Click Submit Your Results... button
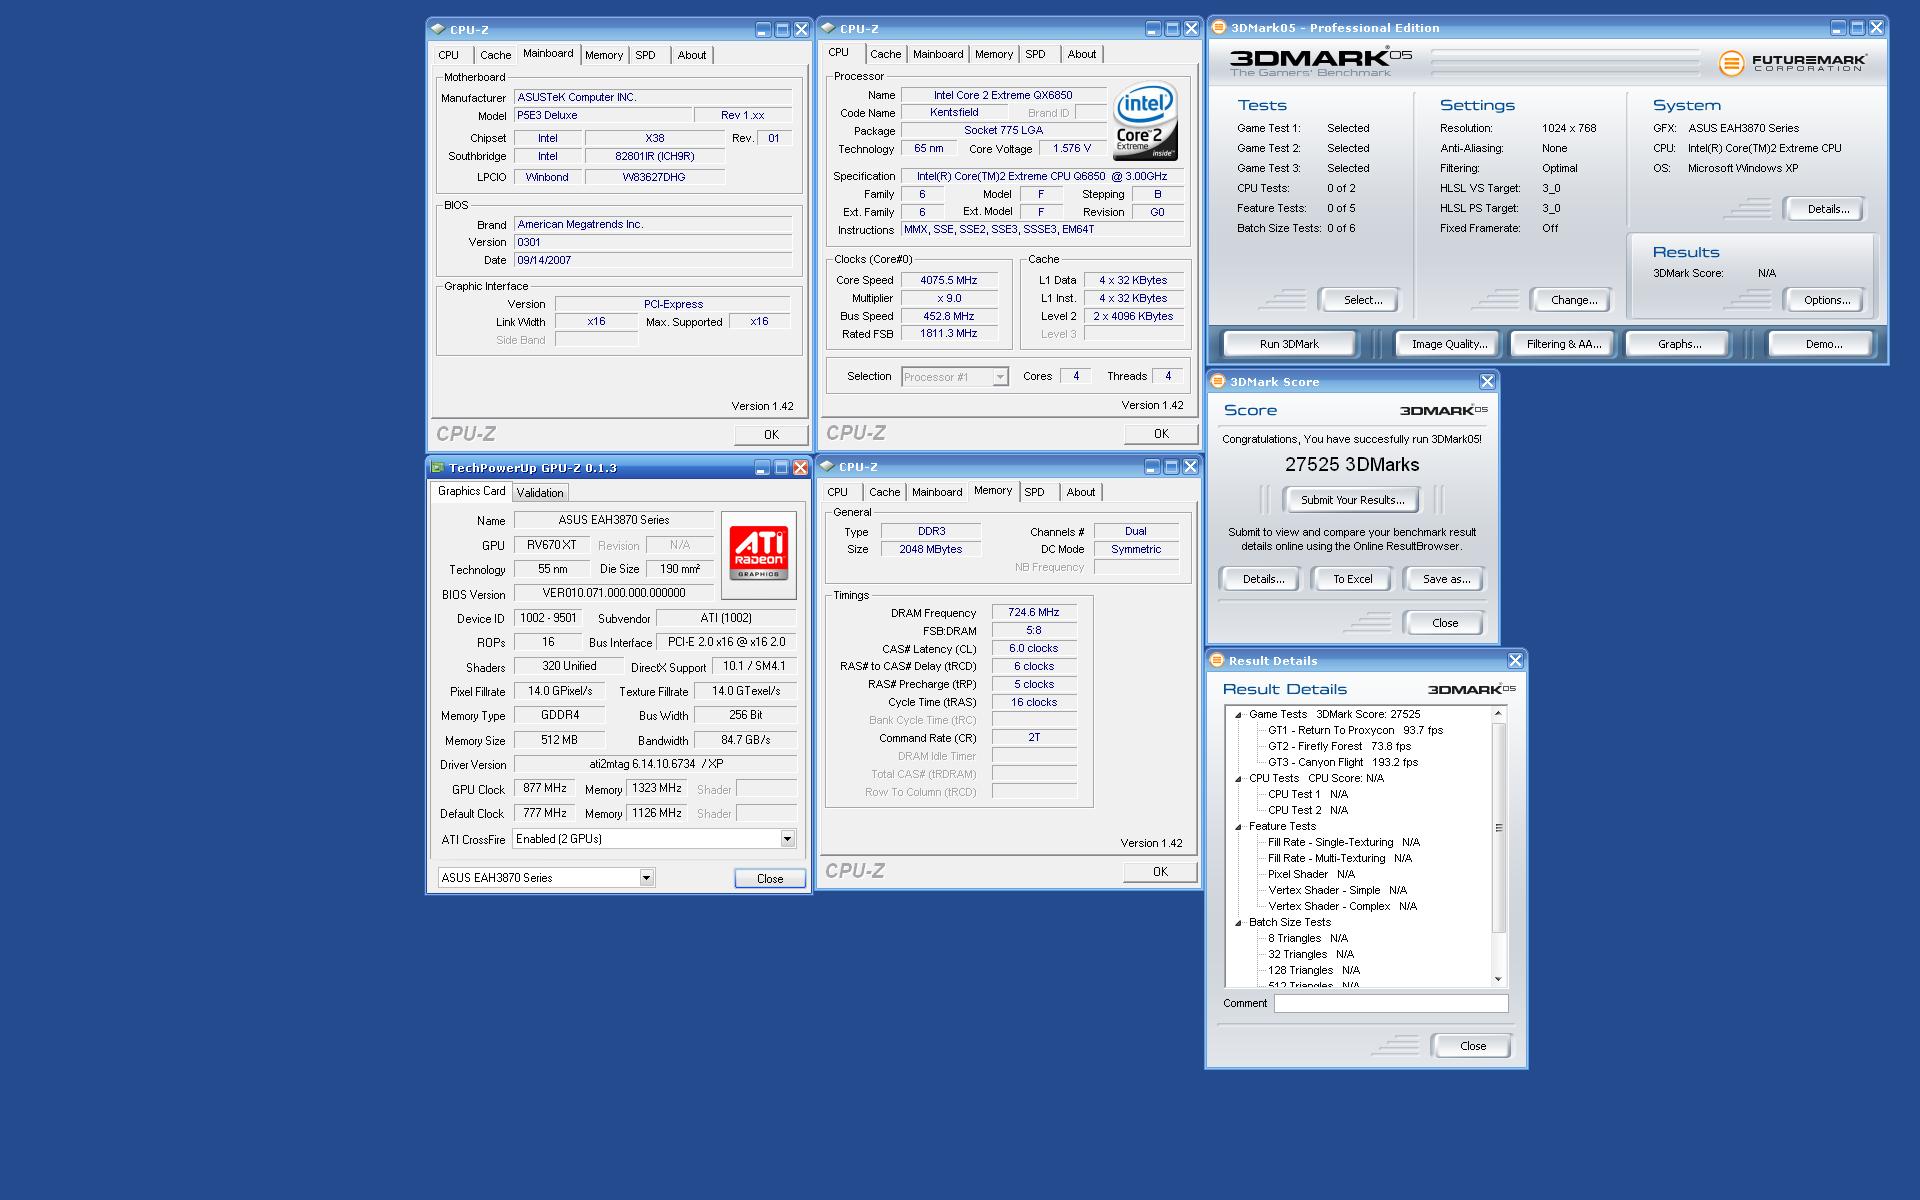Viewport: 1920px width, 1200px height. pyautogui.click(x=1352, y=500)
